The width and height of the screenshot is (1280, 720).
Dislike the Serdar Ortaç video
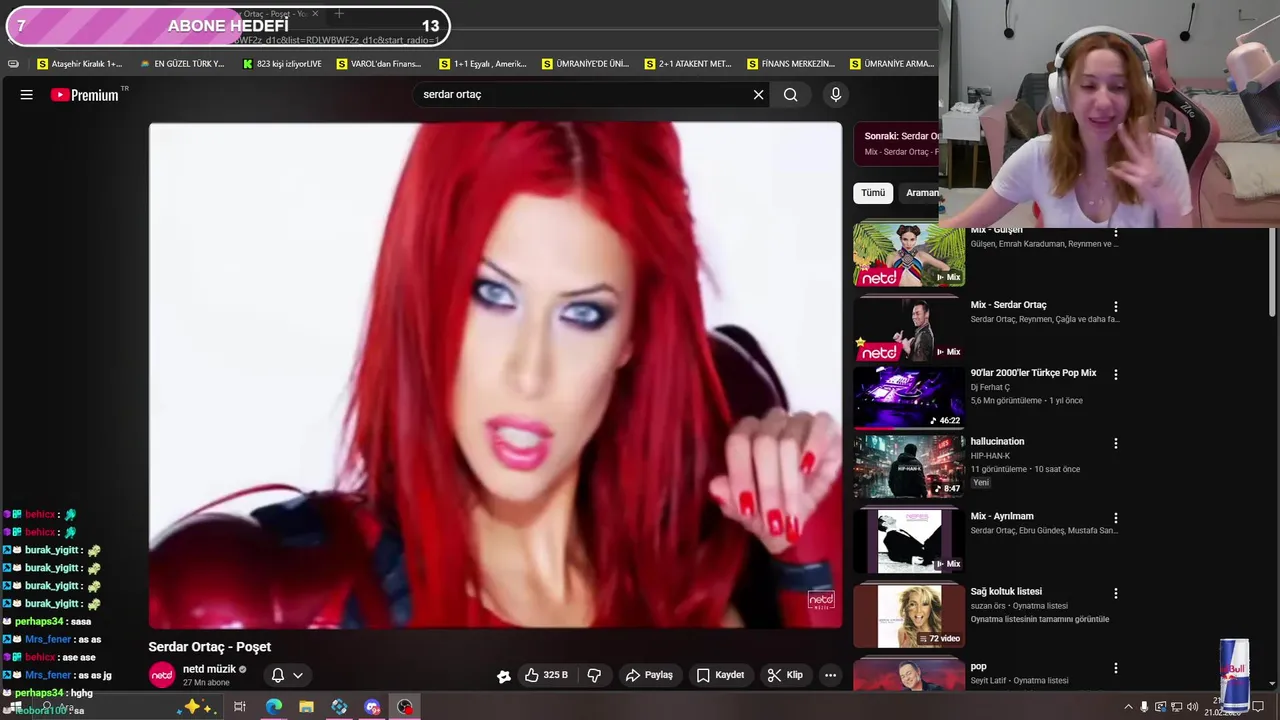pyautogui.click(x=594, y=675)
